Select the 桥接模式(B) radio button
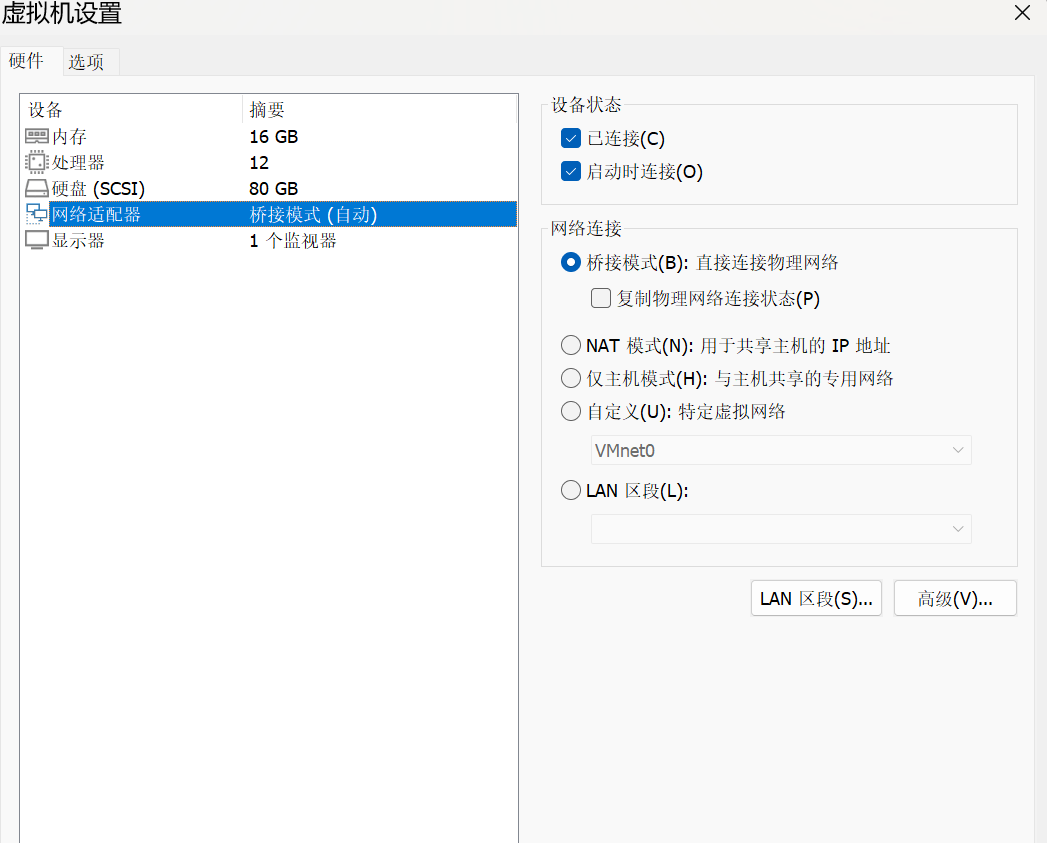 pyautogui.click(x=571, y=263)
